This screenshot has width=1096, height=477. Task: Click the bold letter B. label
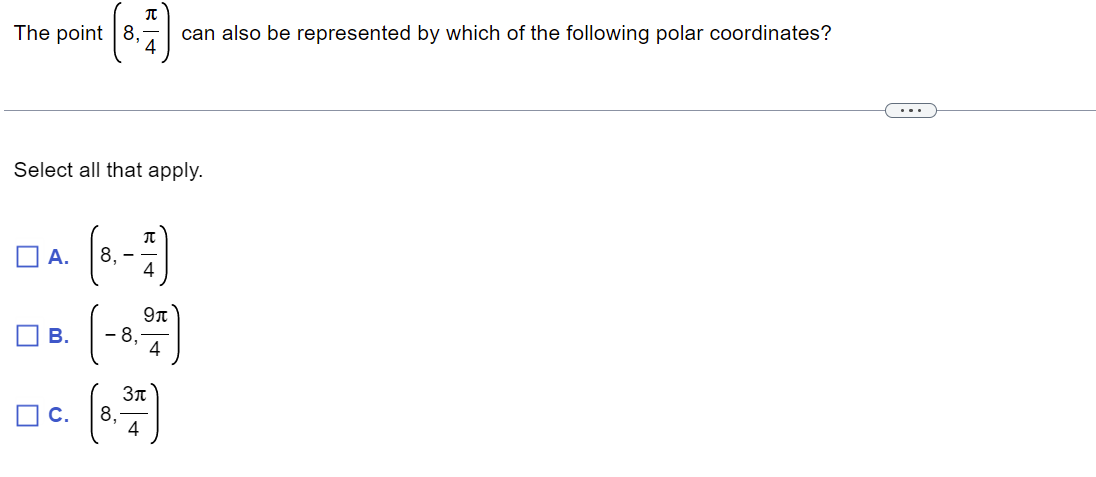pyautogui.click(x=59, y=336)
